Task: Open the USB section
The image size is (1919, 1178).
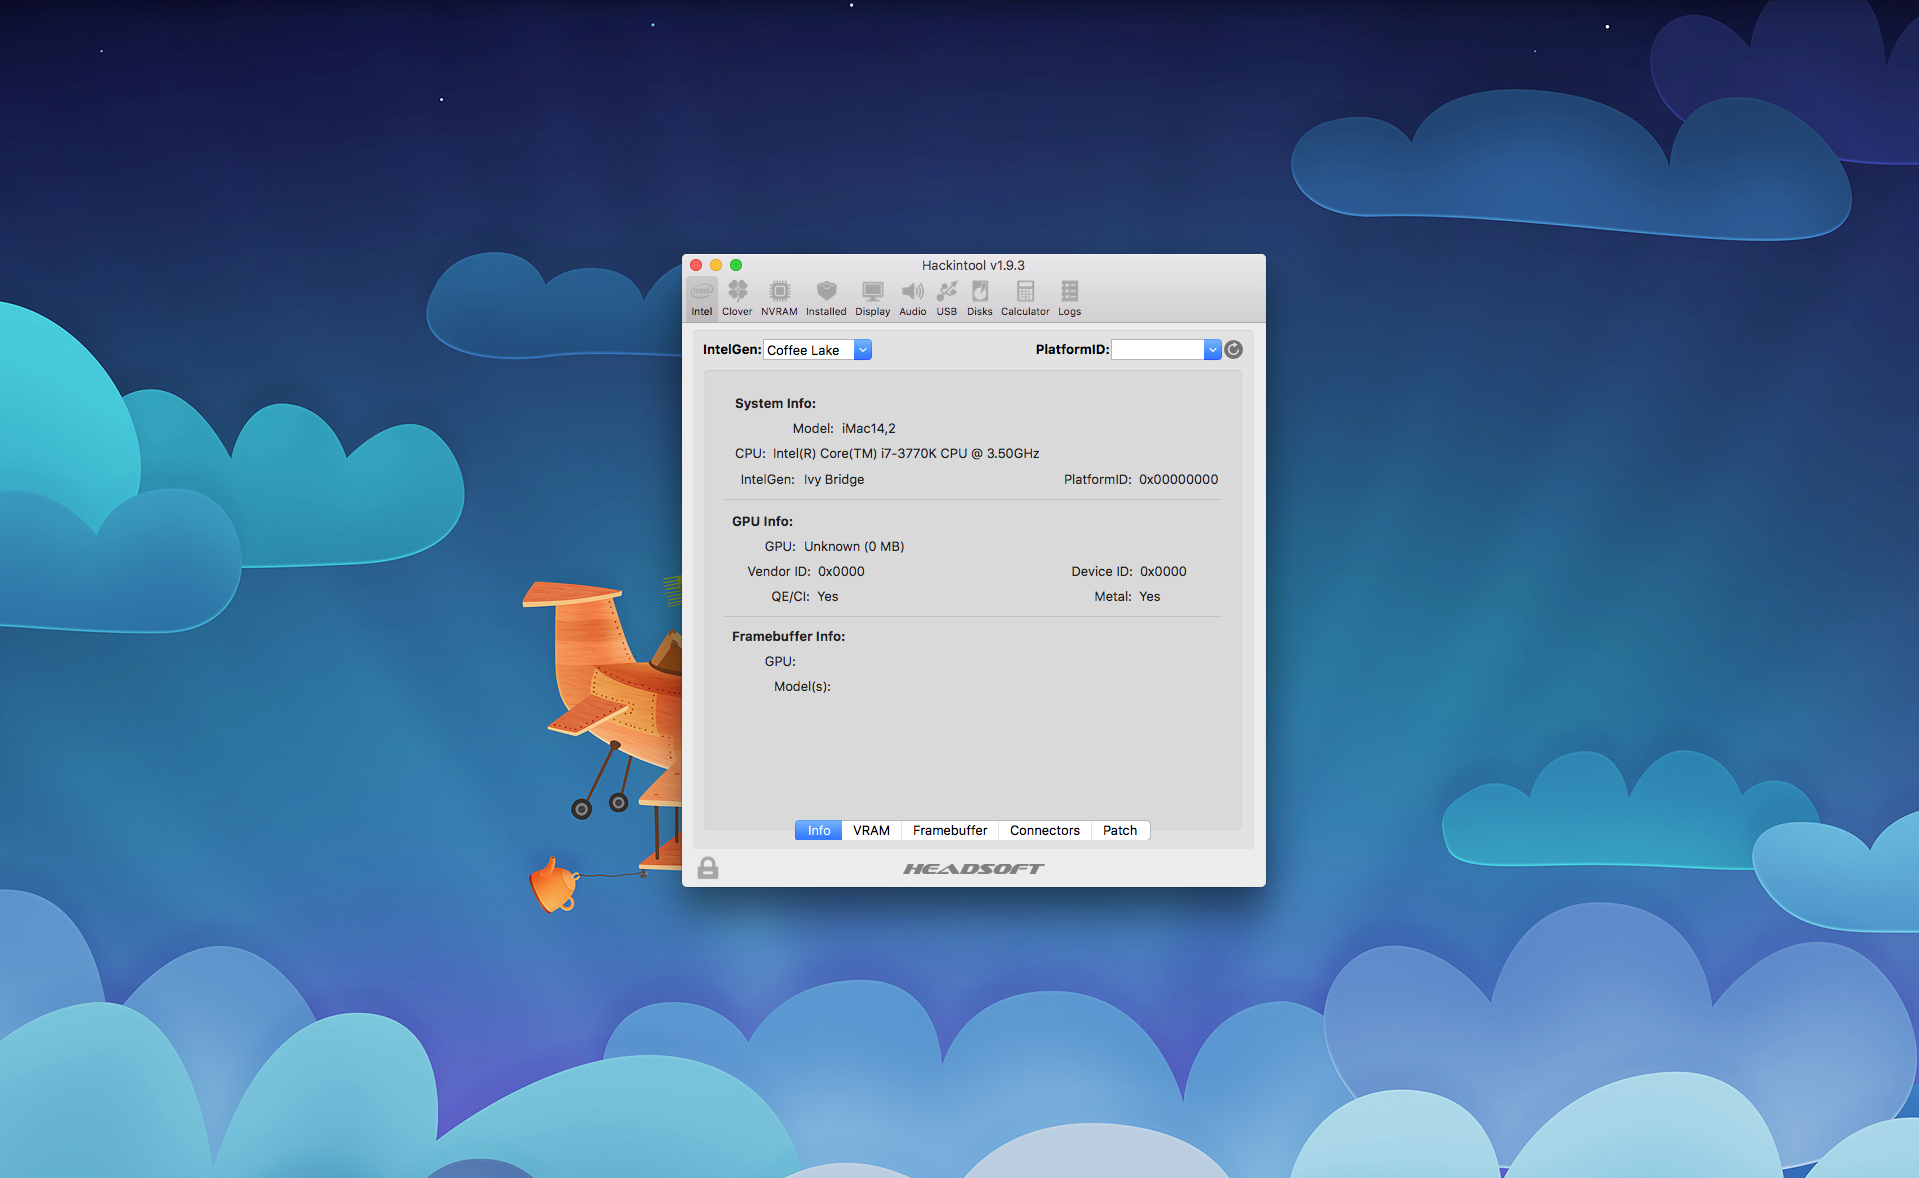Action: 946,298
